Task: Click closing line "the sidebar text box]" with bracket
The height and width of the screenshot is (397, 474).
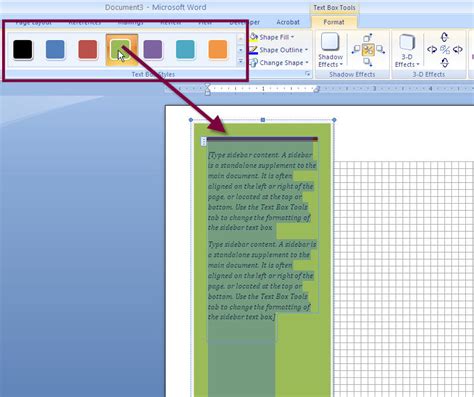Action: coord(242,317)
